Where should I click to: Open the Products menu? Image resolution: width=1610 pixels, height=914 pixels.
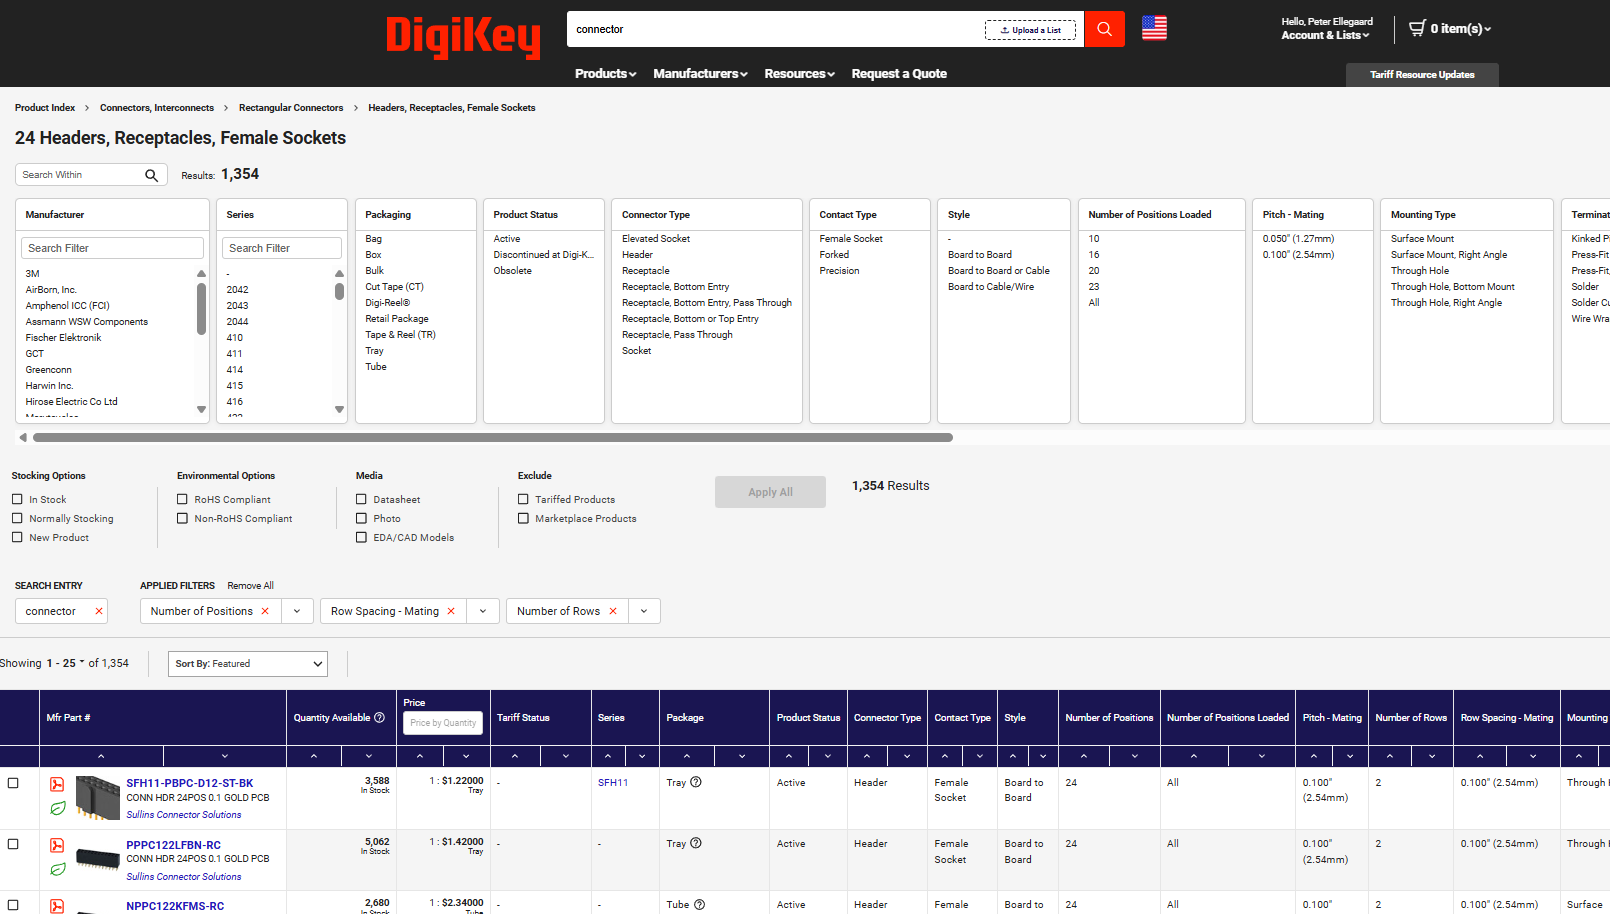(x=605, y=74)
